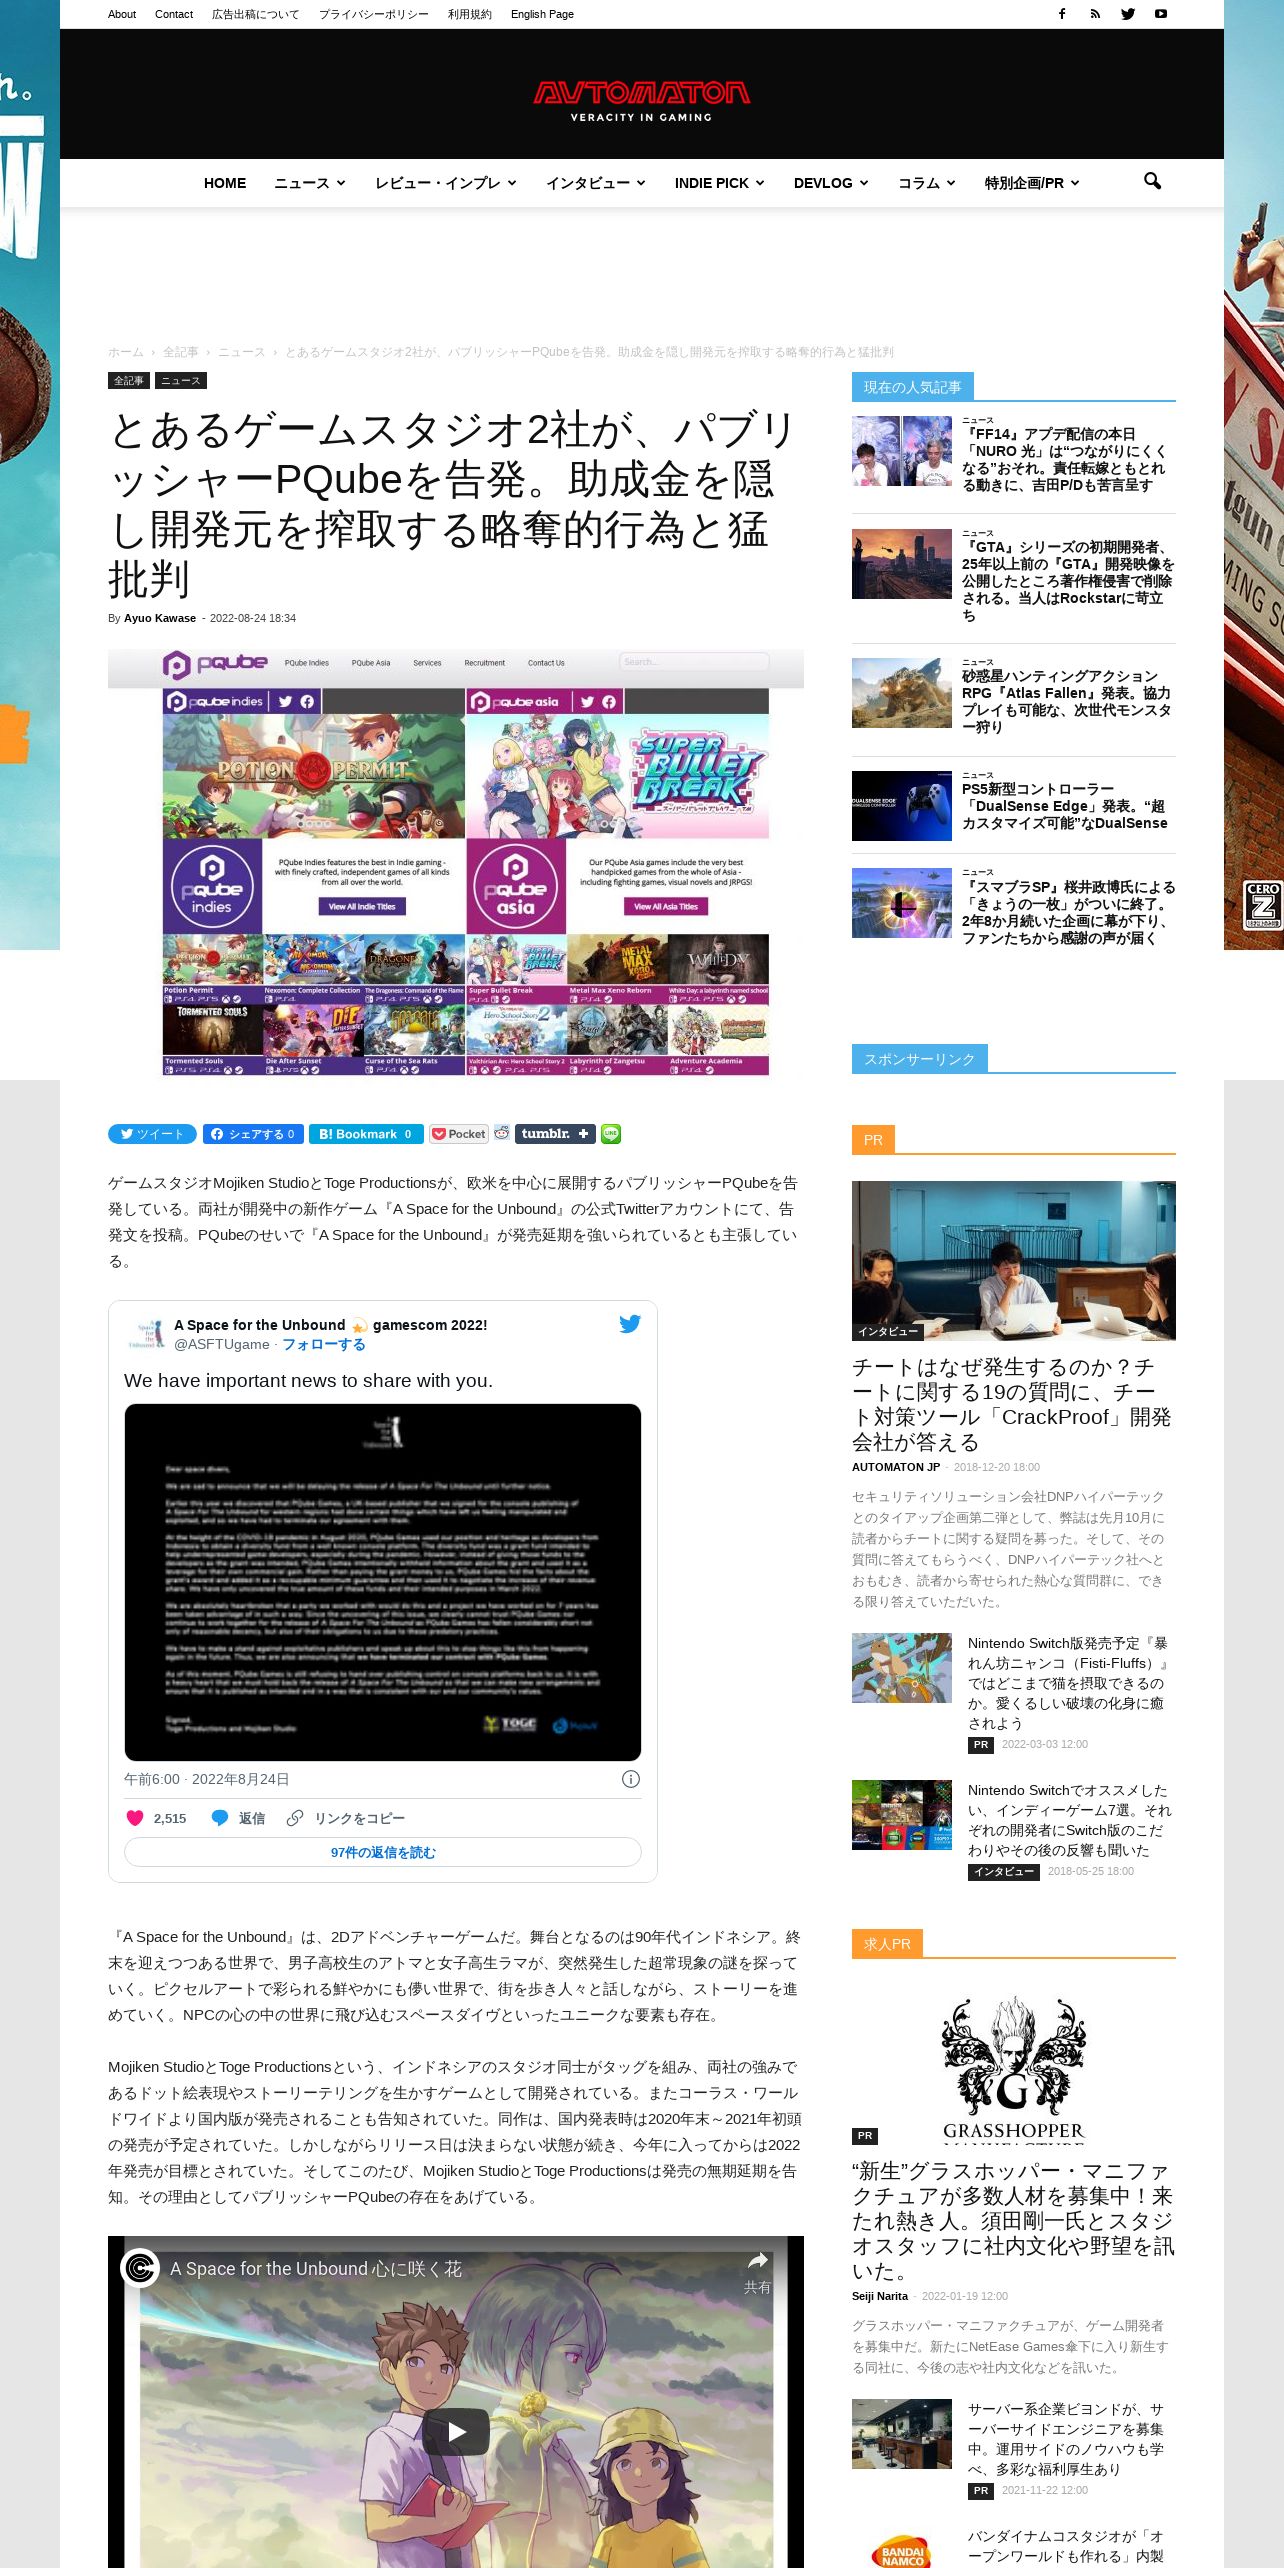The width and height of the screenshot is (1284, 2568).
Task: Click the tweet timestamp 午前6:00
Action: (206, 1779)
